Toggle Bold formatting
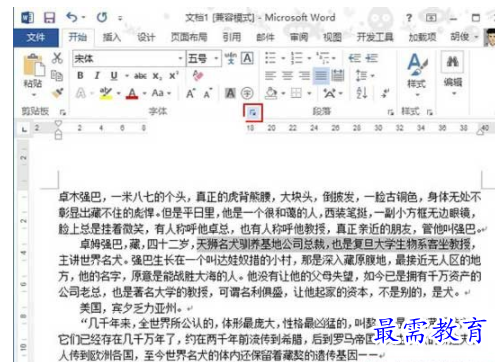 click(x=80, y=76)
